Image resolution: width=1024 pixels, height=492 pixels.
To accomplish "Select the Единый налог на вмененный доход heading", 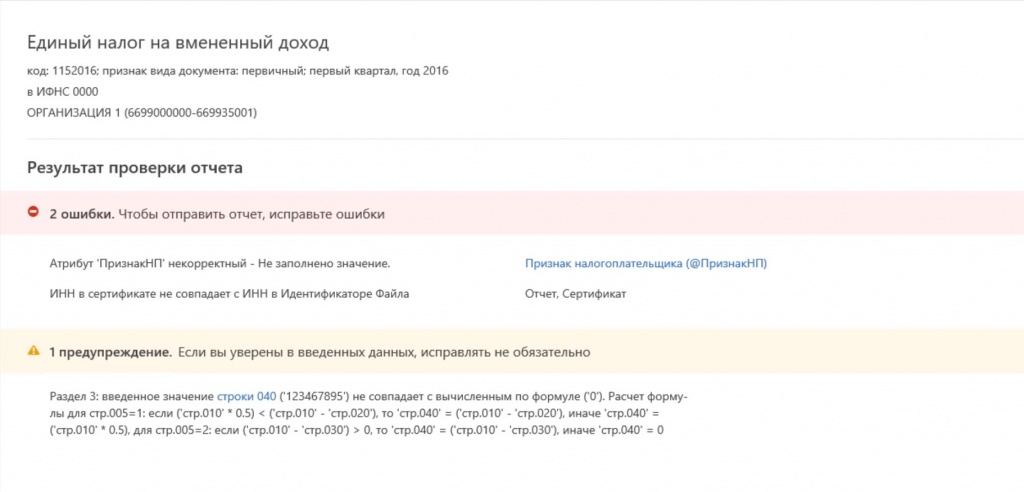I will pos(178,44).
